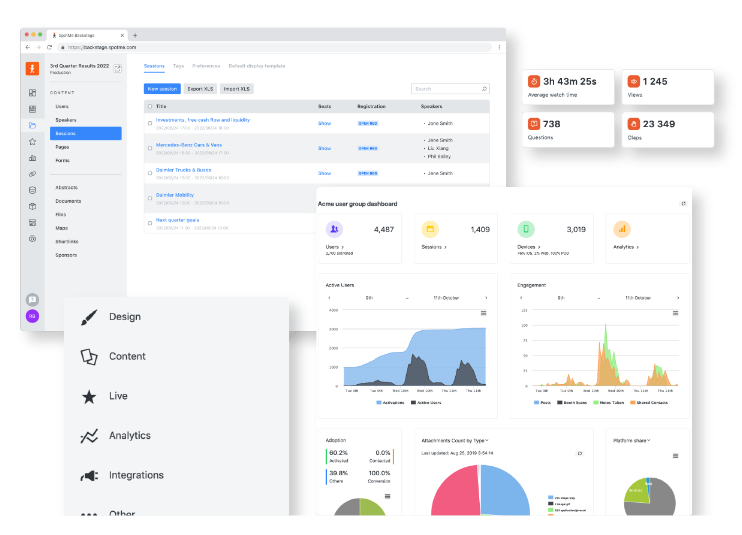The image size is (742, 535).
Task: Open Active Users chart hamburger menu
Action: (484, 313)
